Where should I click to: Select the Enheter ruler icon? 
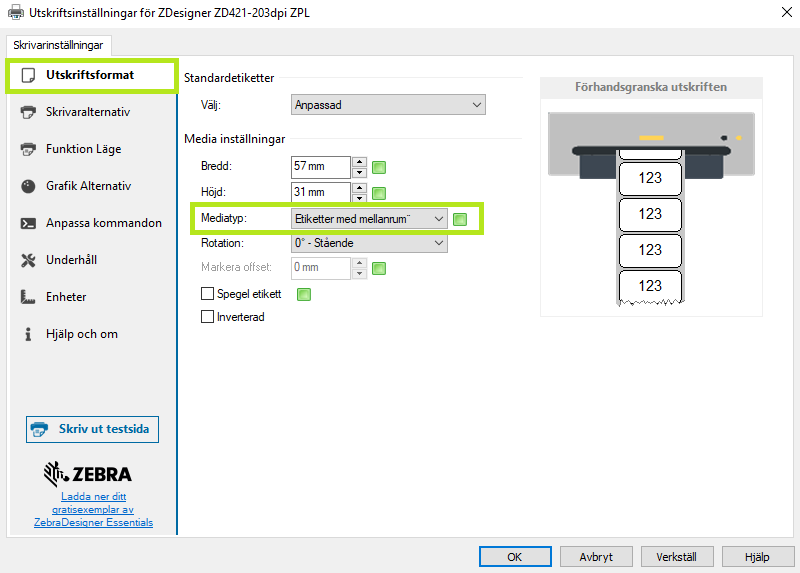(x=28, y=297)
